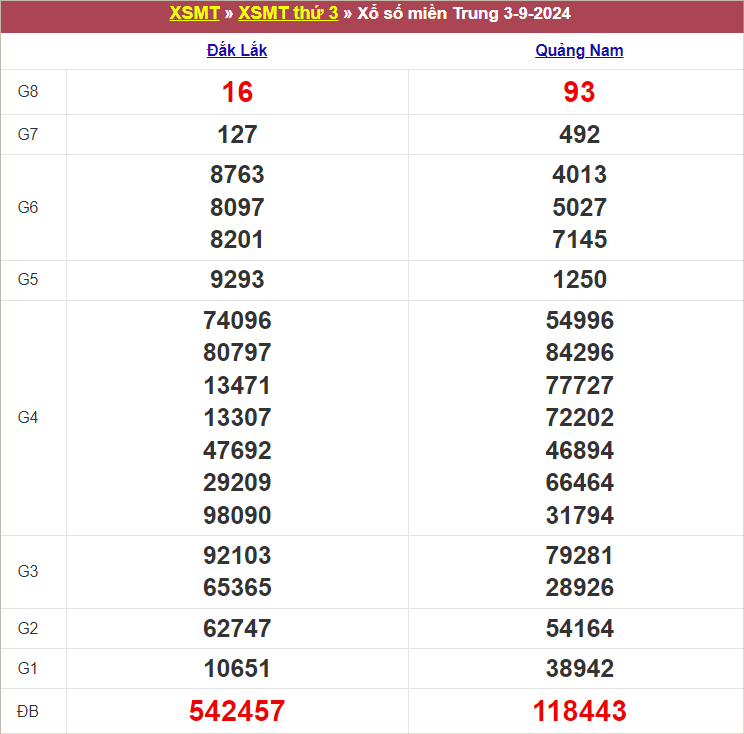Viewport: 744px width, 734px height.
Task: Select Đắk Lắk G4 number 98090
Action: pyautogui.click(x=237, y=515)
